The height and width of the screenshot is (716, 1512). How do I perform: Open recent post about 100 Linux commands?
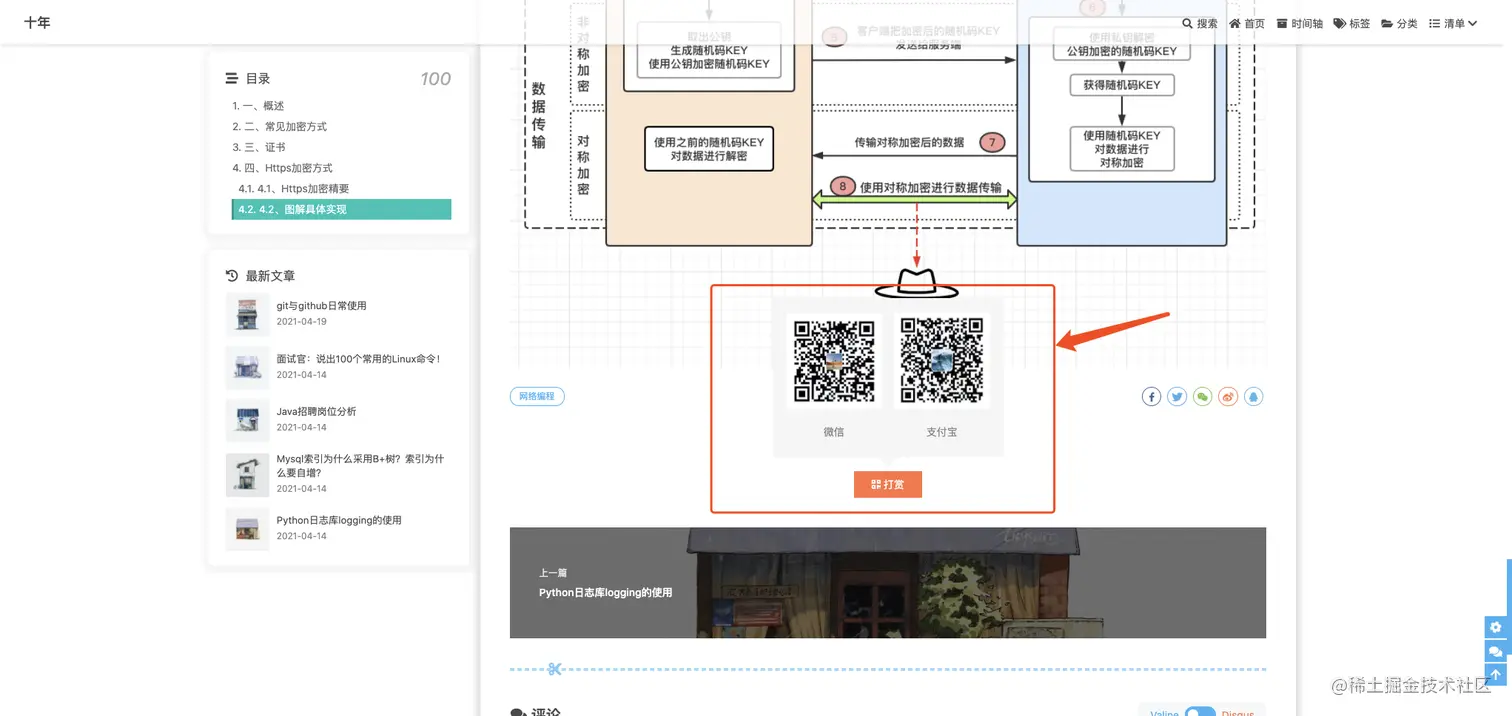point(358,359)
